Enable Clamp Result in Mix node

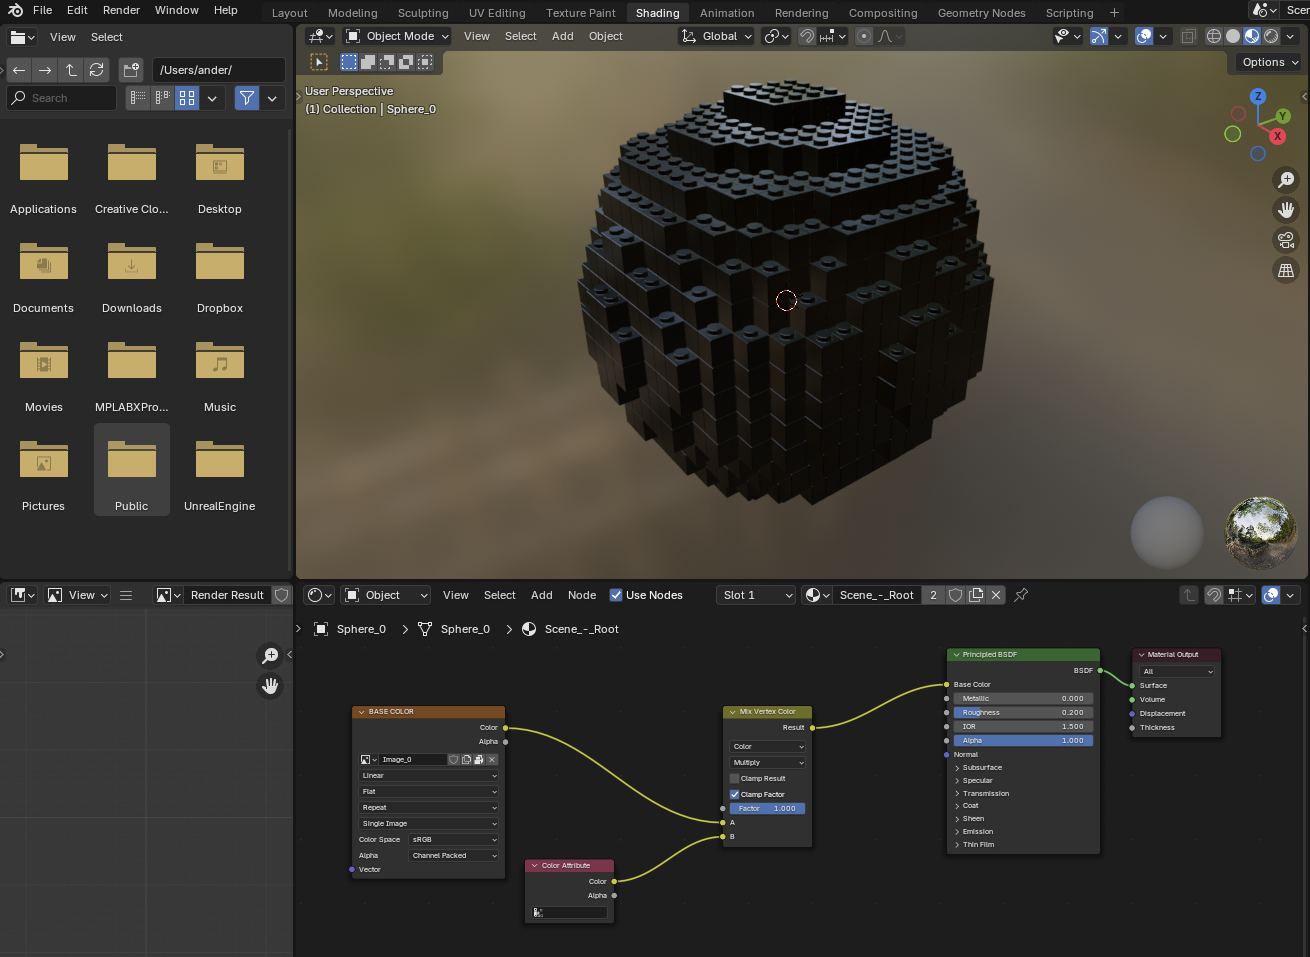(x=735, y=778)
